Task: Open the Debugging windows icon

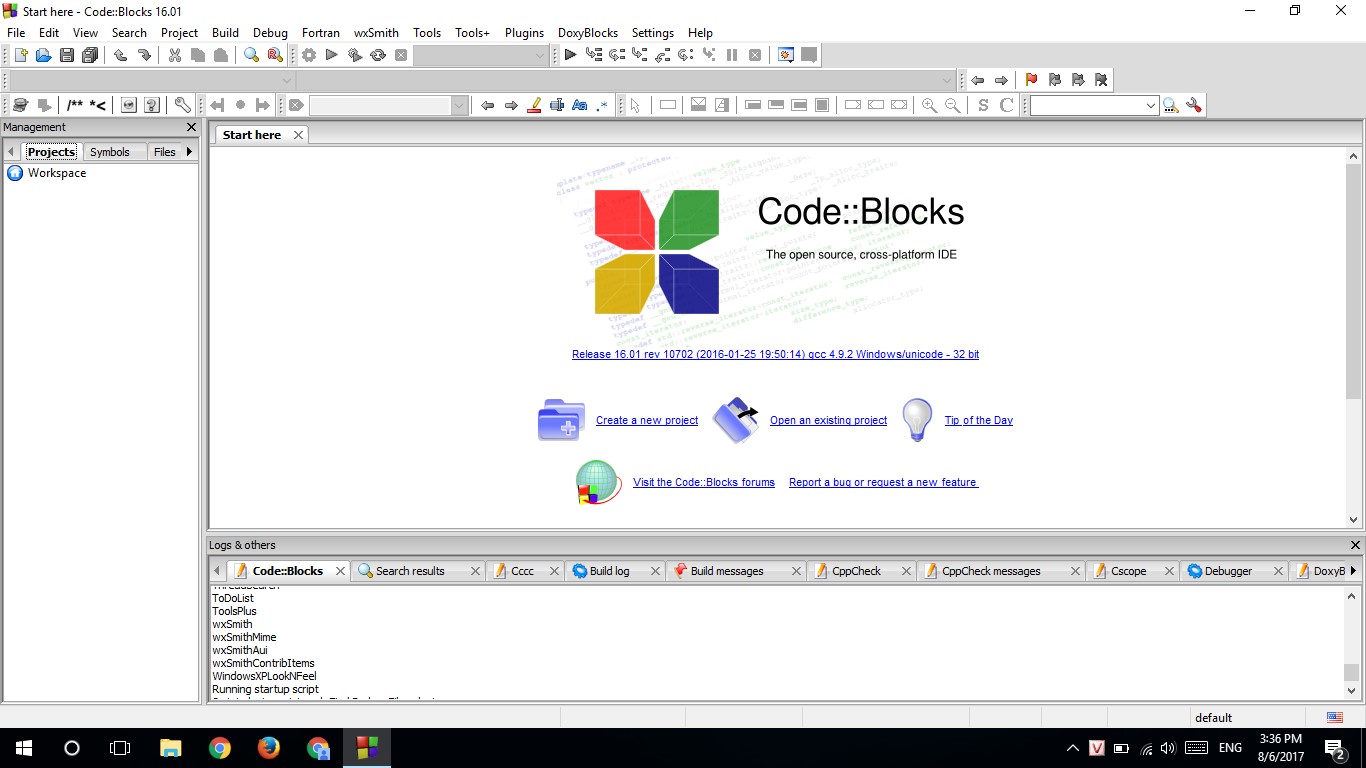Action: (786, 55)
